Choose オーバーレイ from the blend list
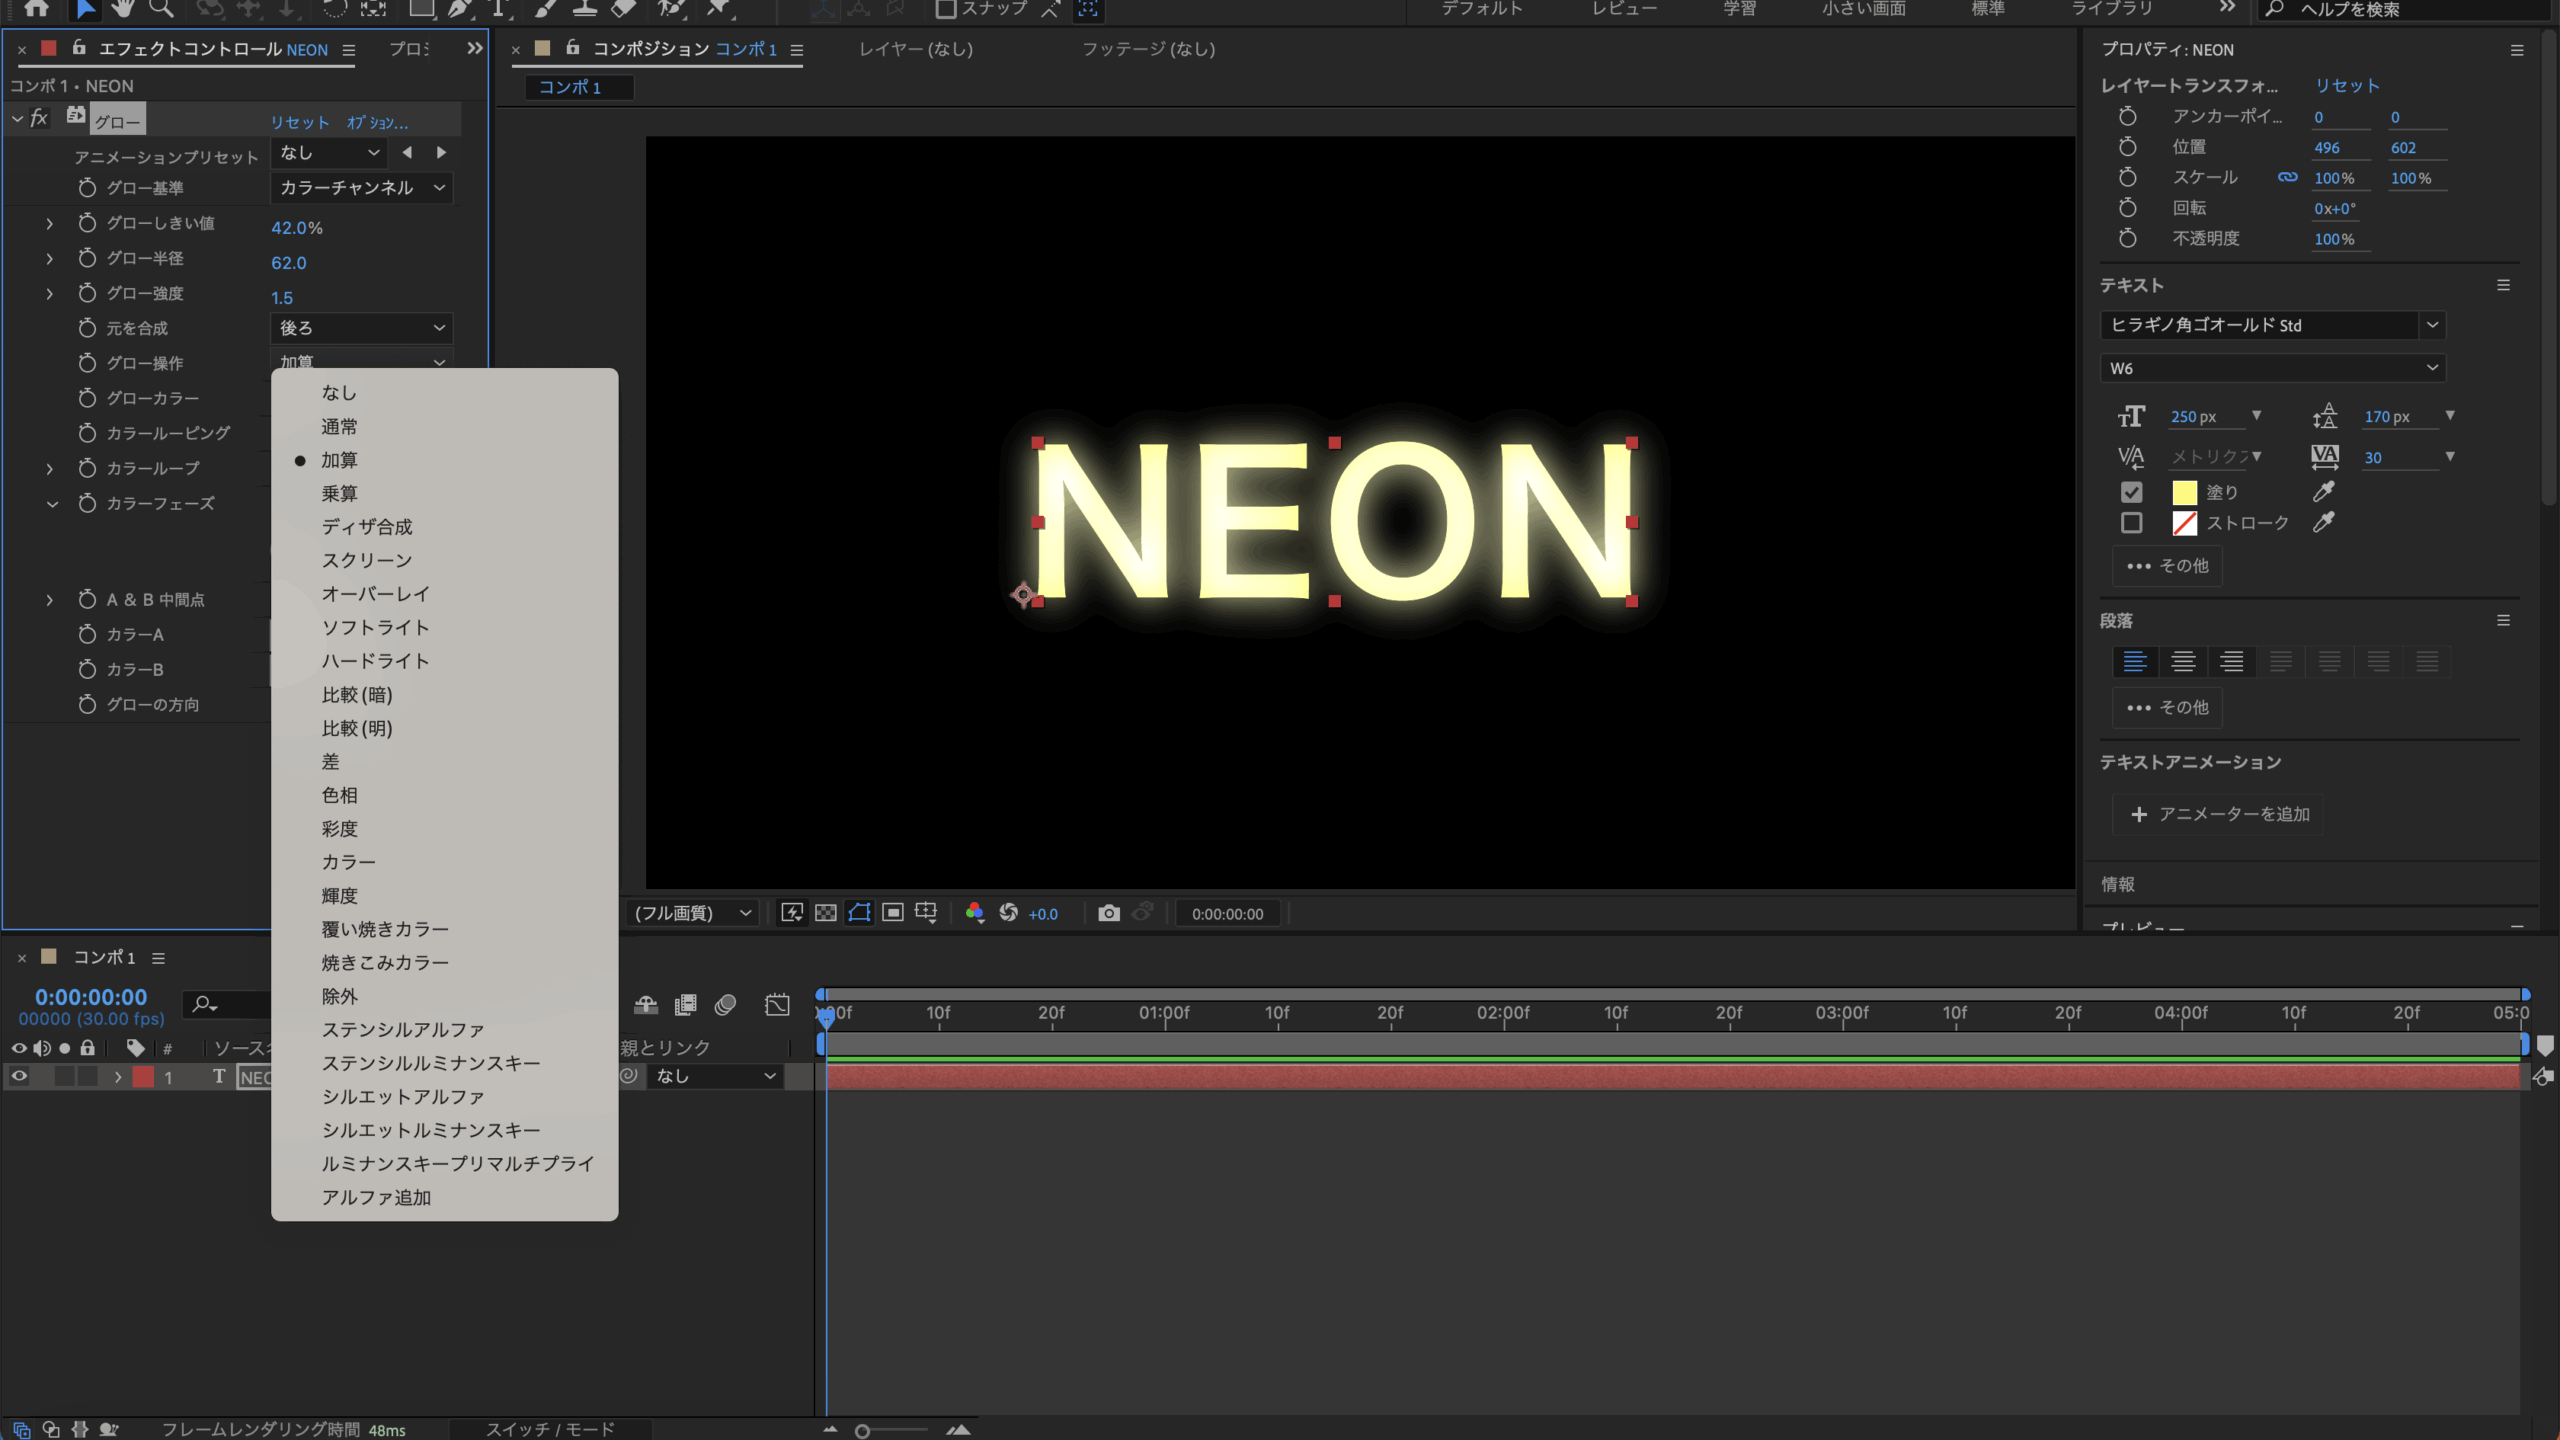This screenshot has width=2560, height=1440. point(375,594)
